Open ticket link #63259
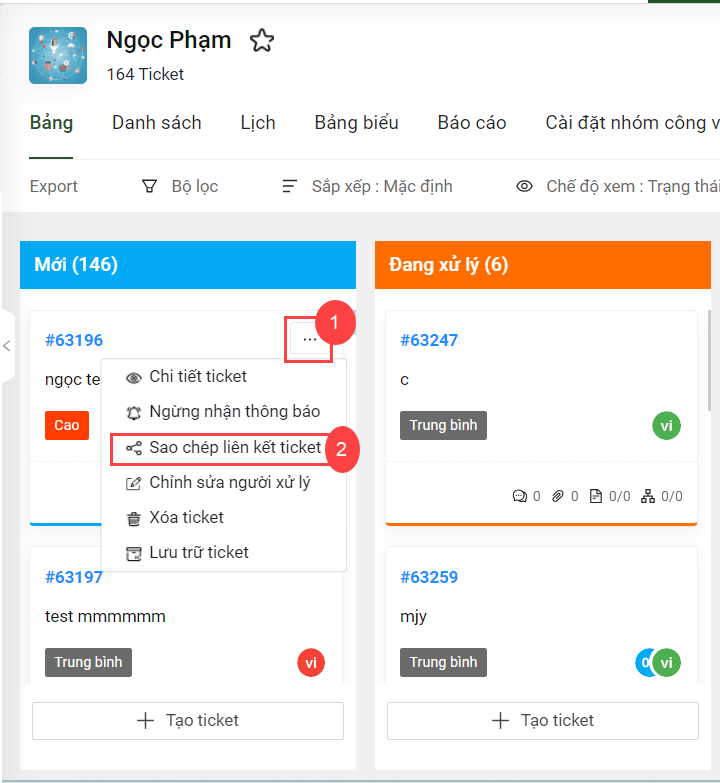 [x=429, y=577]
